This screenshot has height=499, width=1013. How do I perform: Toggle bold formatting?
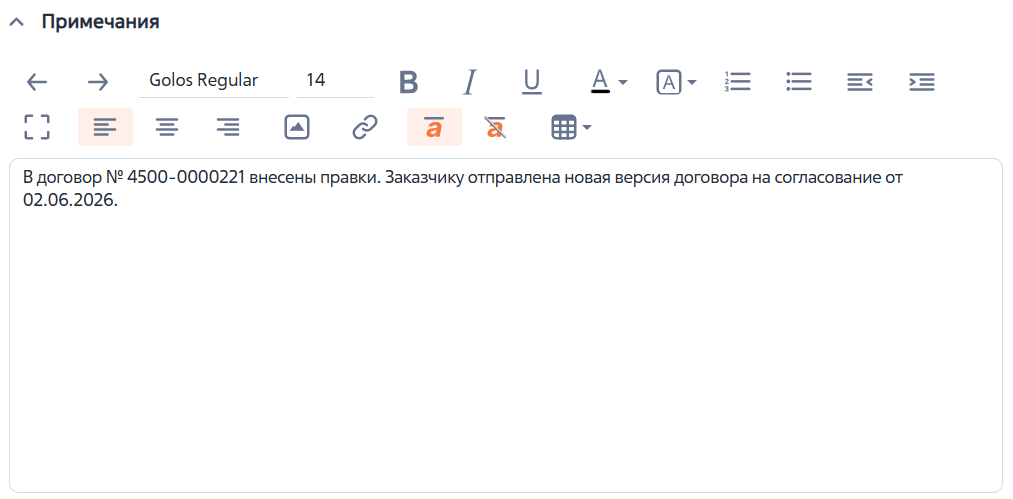pos(408,82)
